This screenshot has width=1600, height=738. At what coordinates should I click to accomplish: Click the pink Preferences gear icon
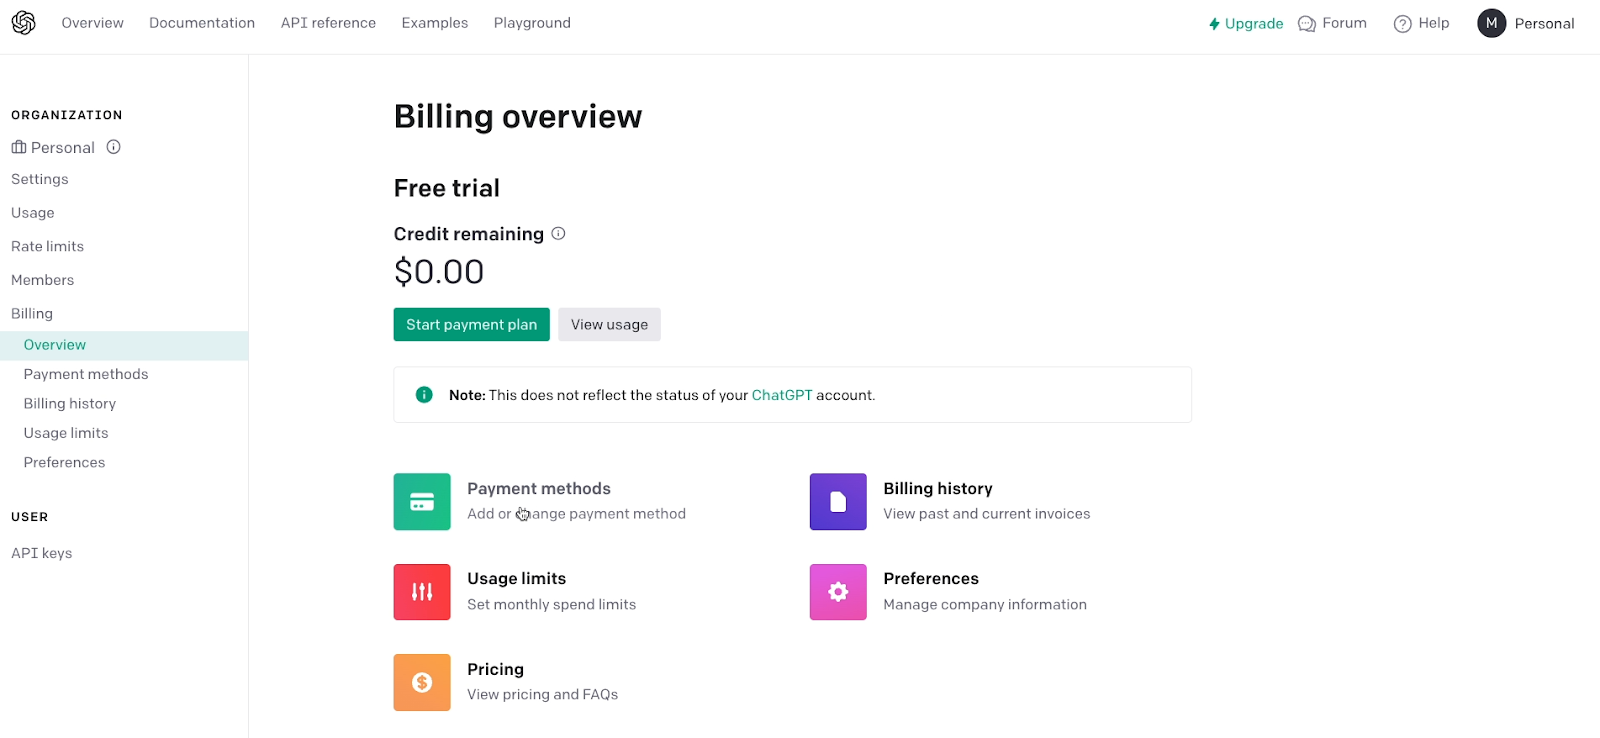pyautogui.click(x=838, y=592)
